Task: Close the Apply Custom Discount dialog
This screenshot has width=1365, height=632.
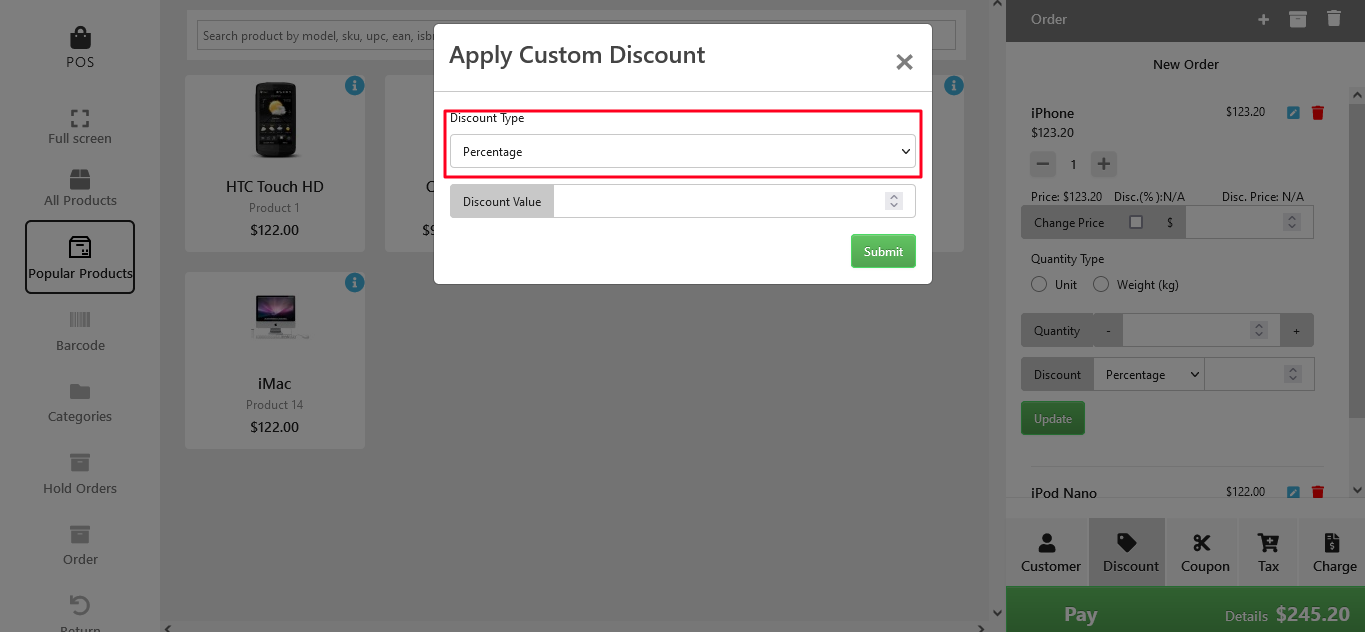Action: click(904, 62)
